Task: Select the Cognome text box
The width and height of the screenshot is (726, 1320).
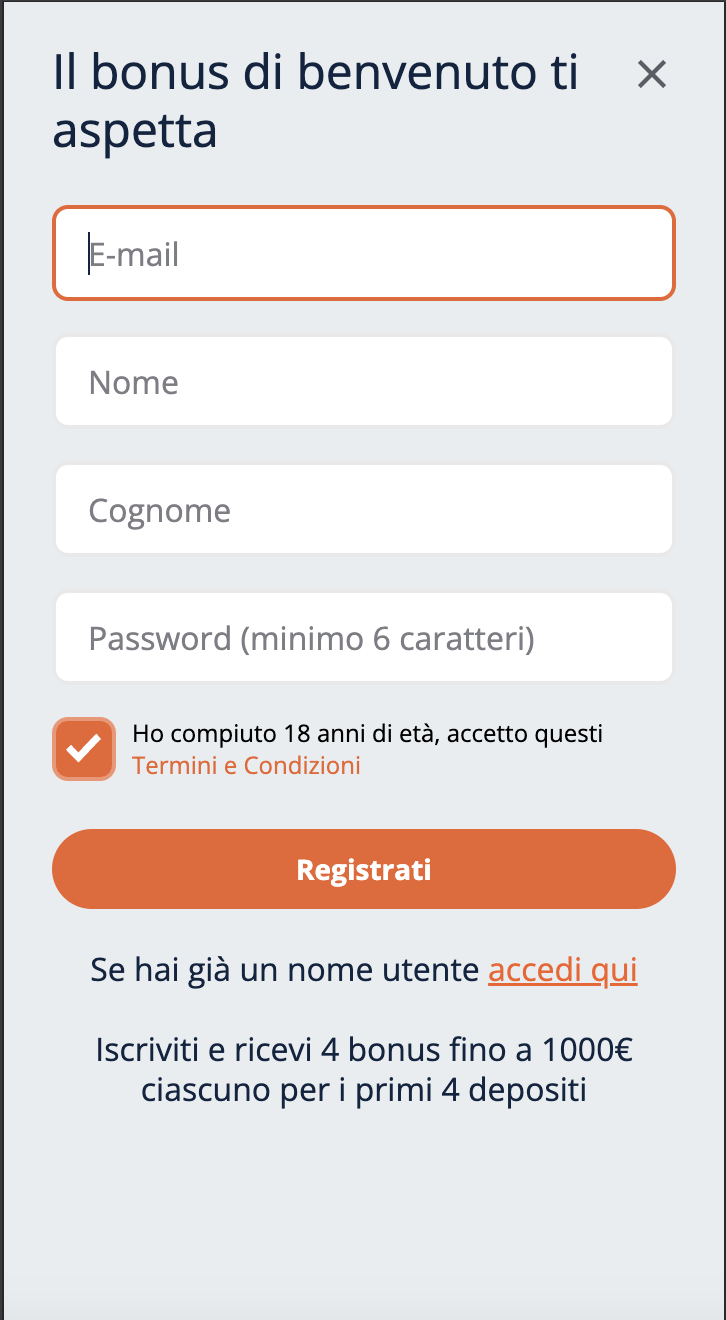Action: [x=364, y=509]
